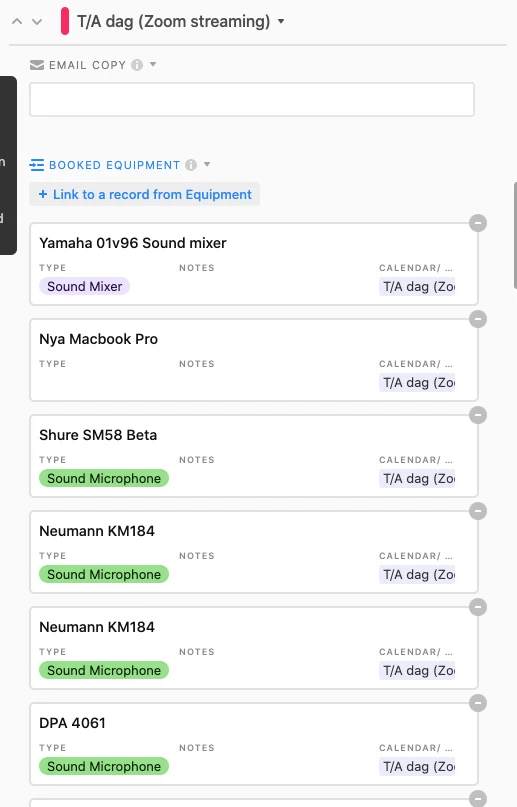
Task: Open Nya Macbook Pro record card
Action: pyautogui.click(x=254, y=360)
